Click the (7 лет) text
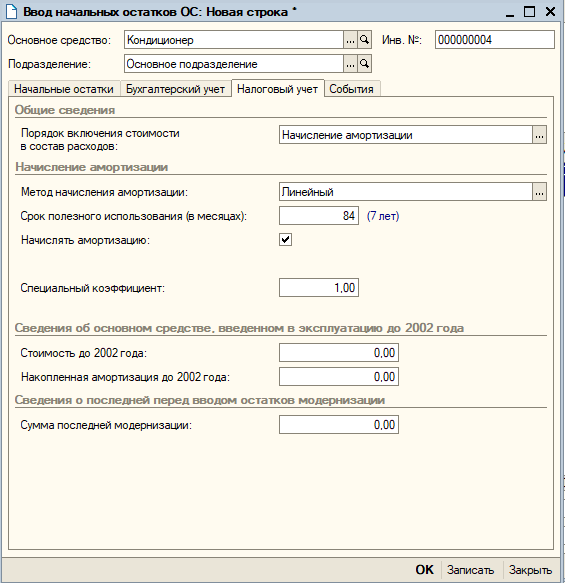This screenshot has width=565, height=583. coord(383,216)
